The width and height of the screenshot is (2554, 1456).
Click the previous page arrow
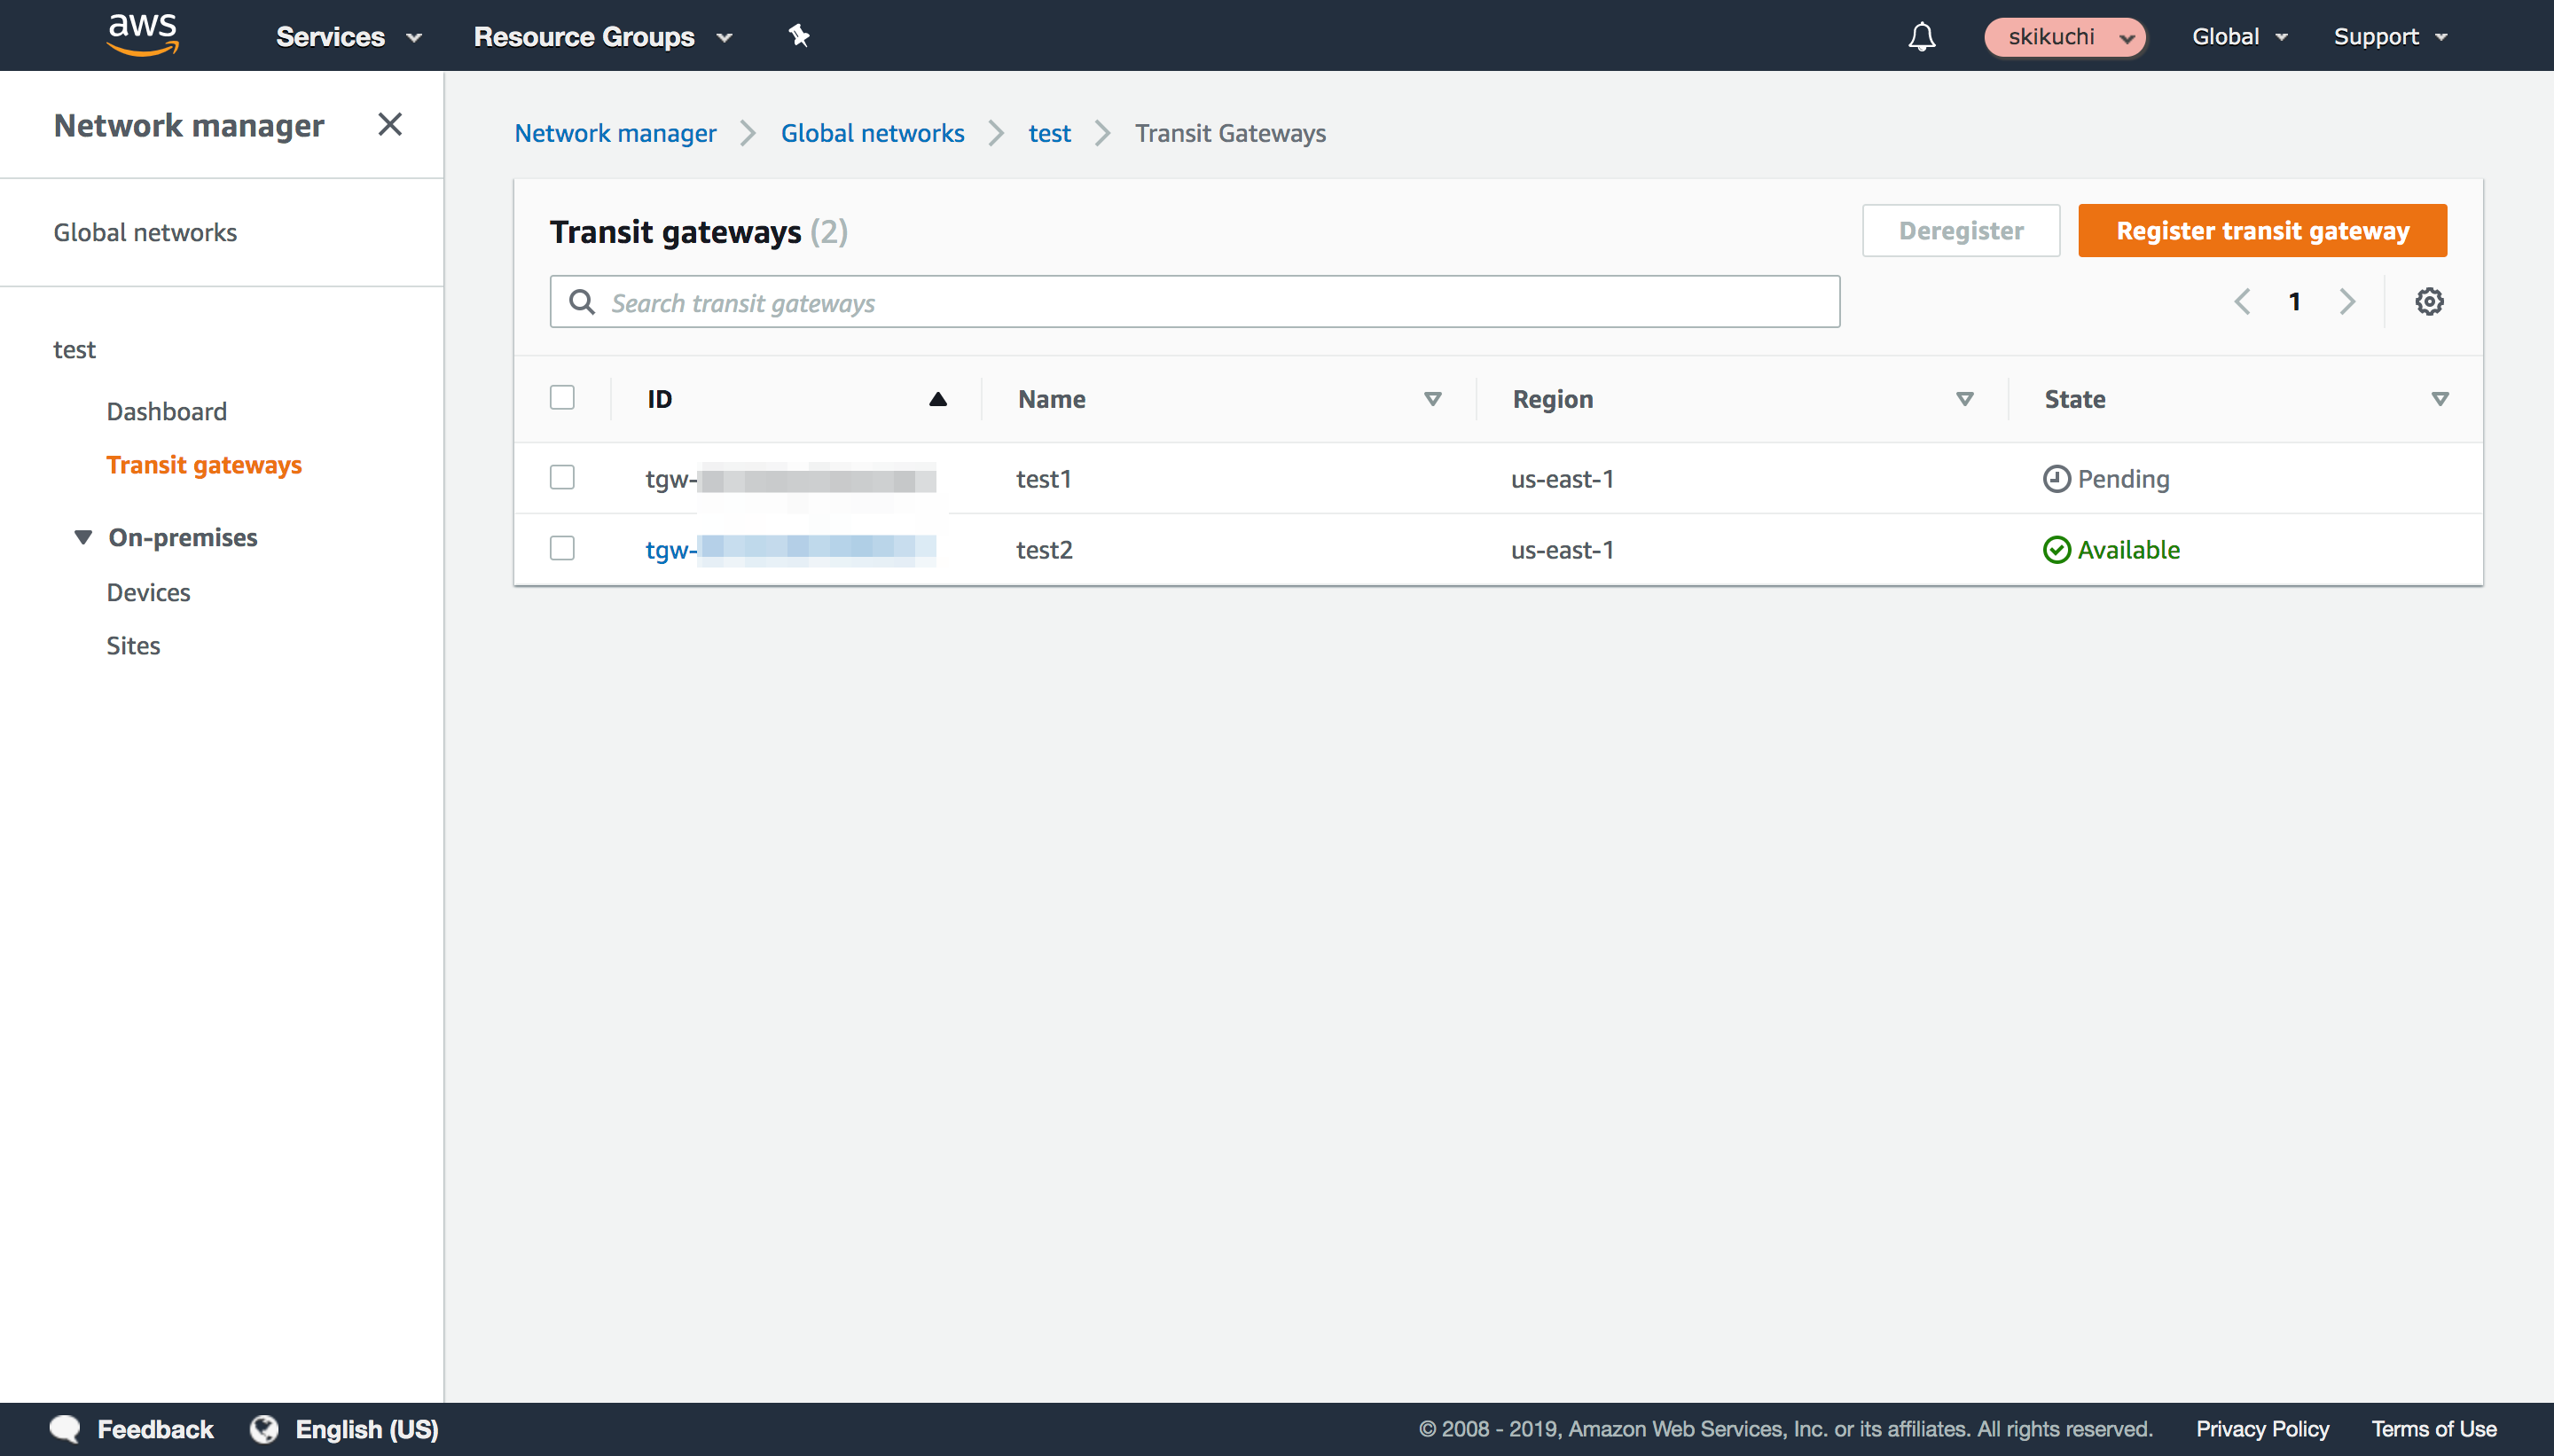(2243, 301)
